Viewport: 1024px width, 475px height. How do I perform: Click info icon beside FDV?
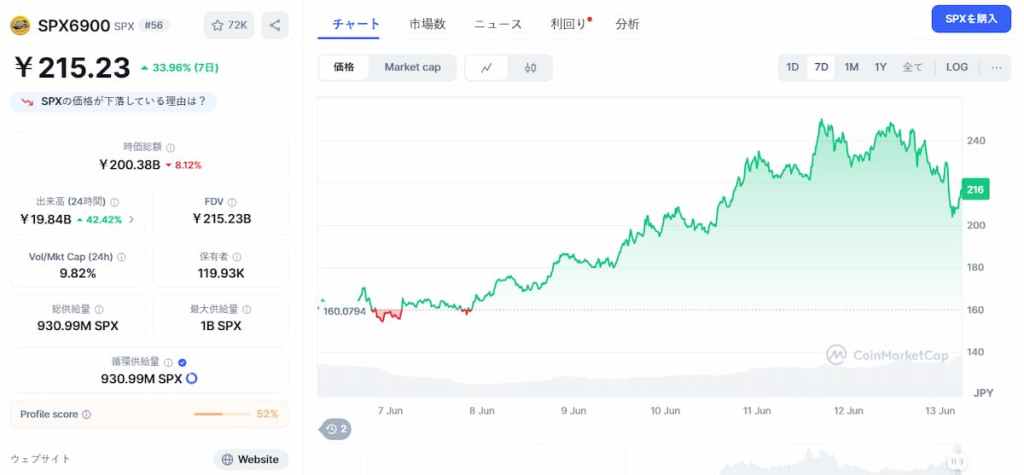[232, 202]
